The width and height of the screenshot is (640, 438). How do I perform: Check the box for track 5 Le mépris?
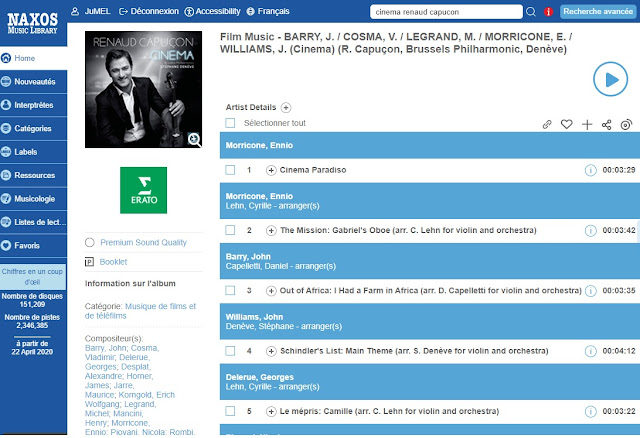point(230,411)
